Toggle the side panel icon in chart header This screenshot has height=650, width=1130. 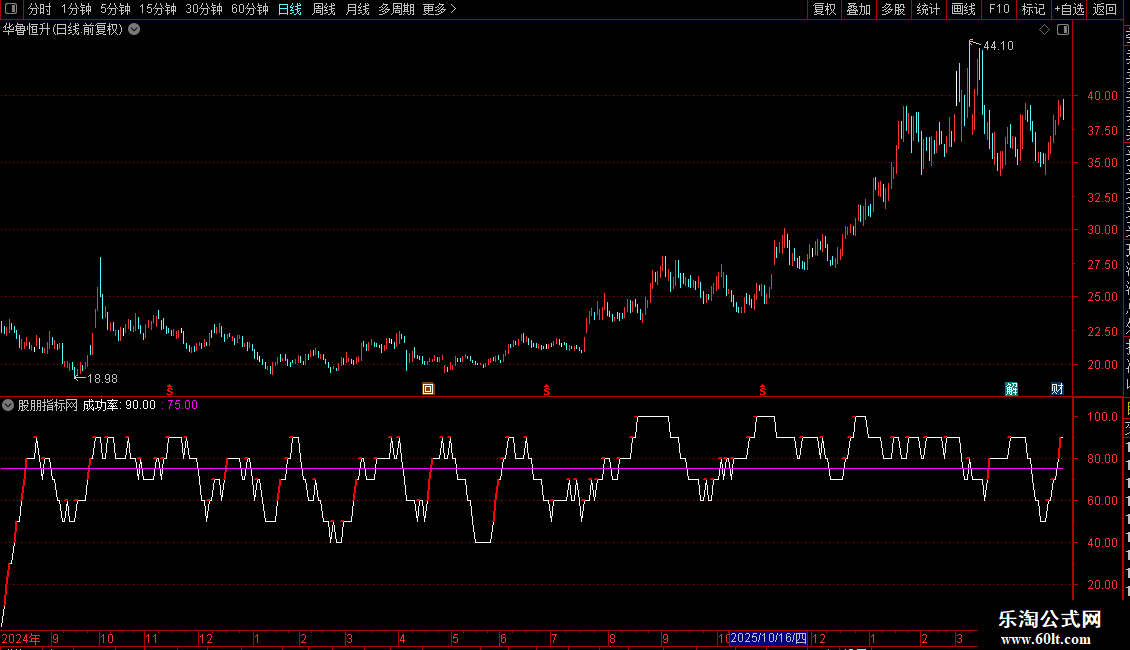[x=1063, y=30]
